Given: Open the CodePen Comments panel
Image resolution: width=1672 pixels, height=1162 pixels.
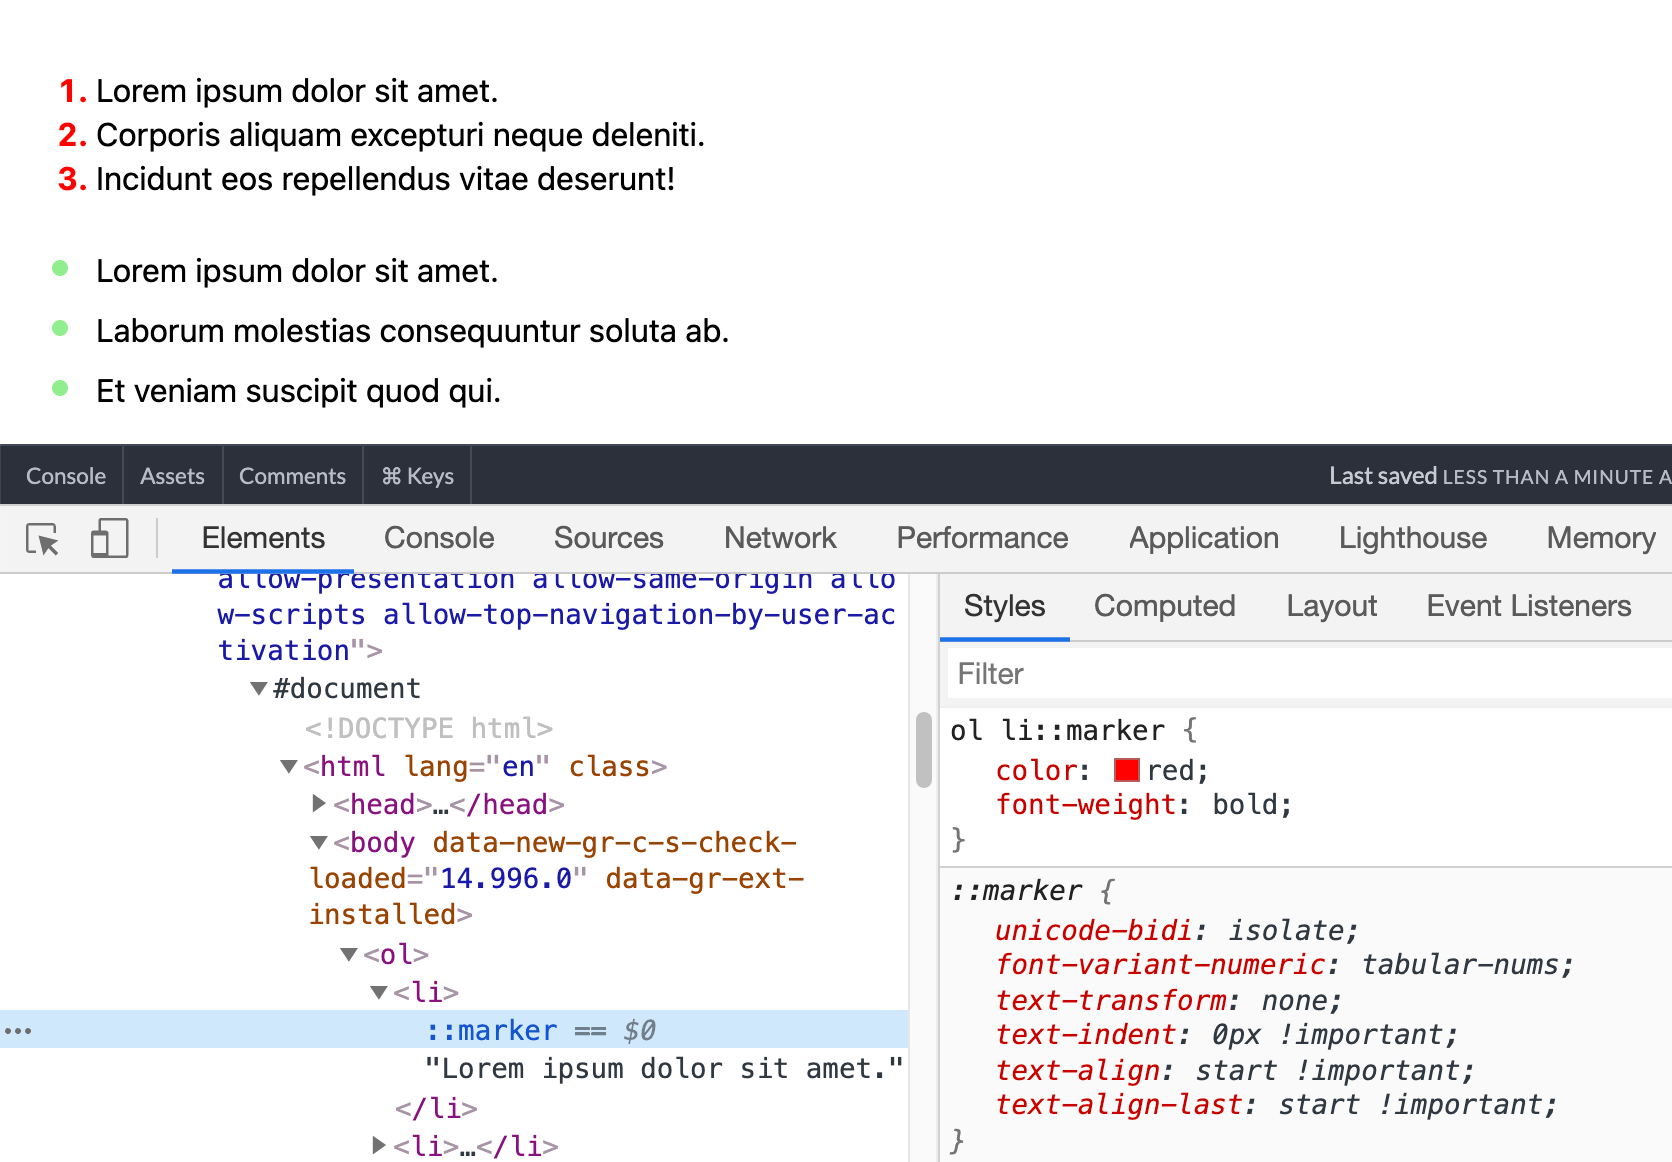Looking at the screenshot, I should point(292,476).
